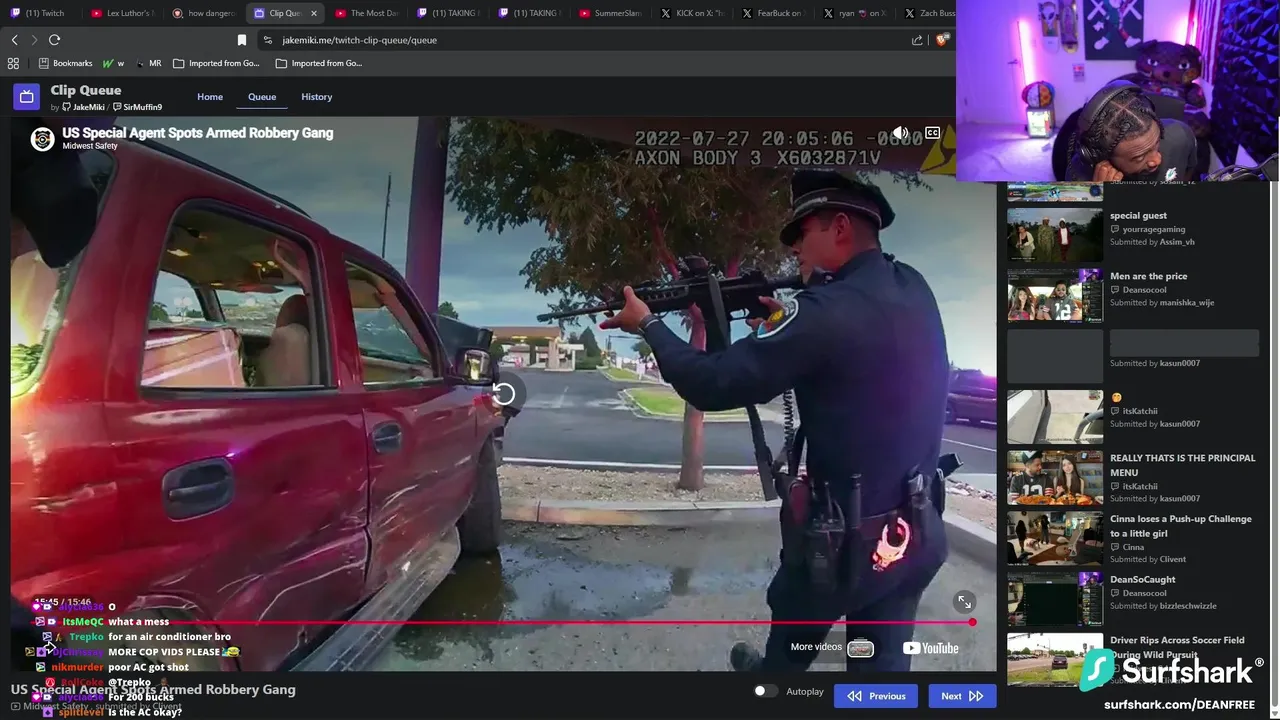Switch to the Lex Luthor's YouTube tab
The image size is (1280, 720).
point(121,13)
